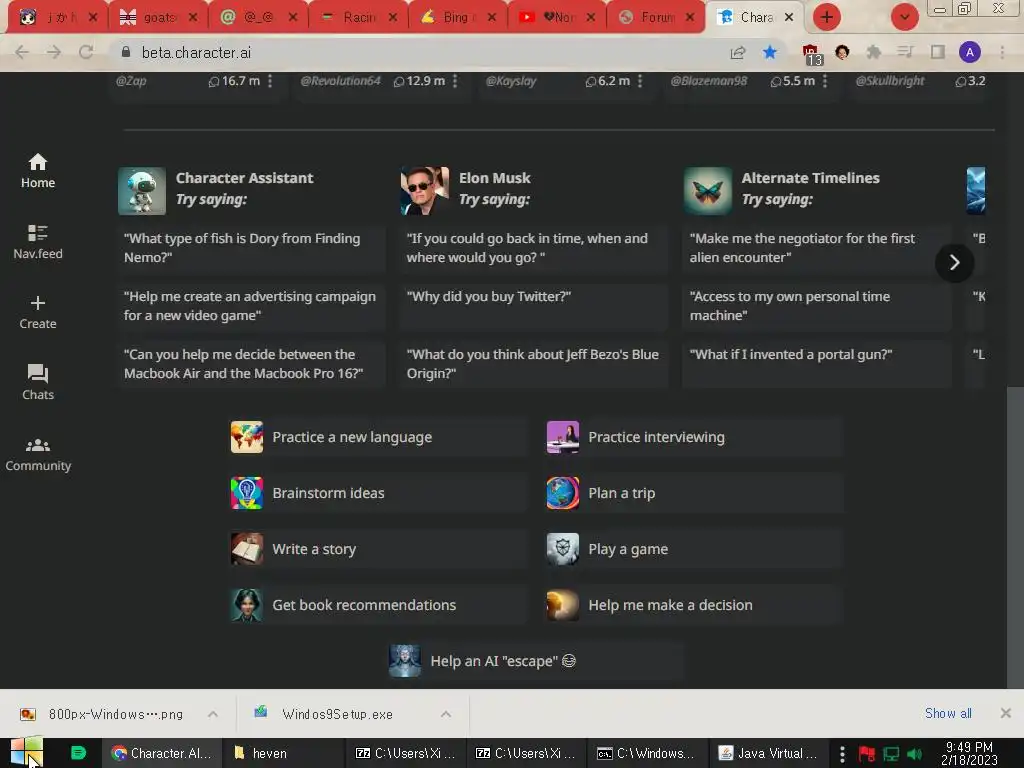Click What if I invented a portal gun prompt
This screenshot has width=1024, height=768.
[817, 364]
